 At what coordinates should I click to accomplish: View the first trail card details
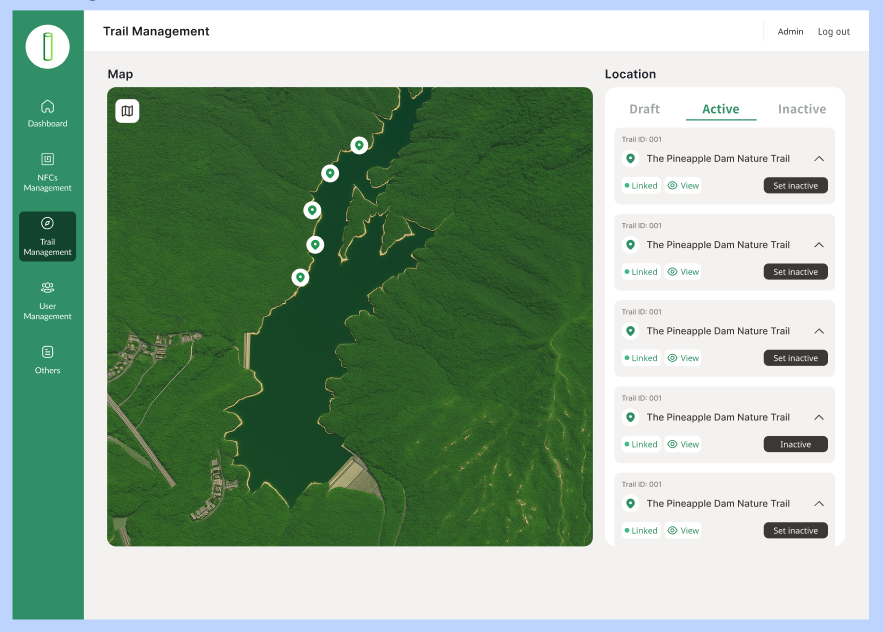684,186
